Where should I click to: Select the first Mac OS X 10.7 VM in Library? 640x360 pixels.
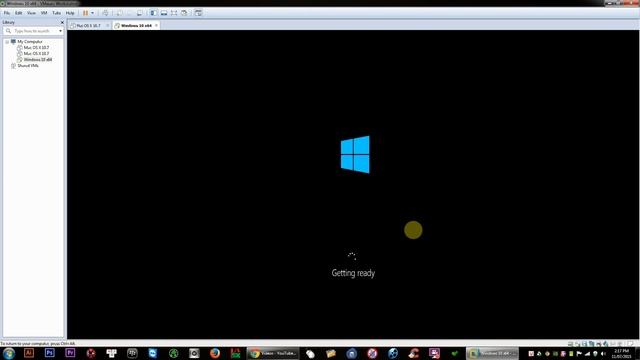pos(36,47)
